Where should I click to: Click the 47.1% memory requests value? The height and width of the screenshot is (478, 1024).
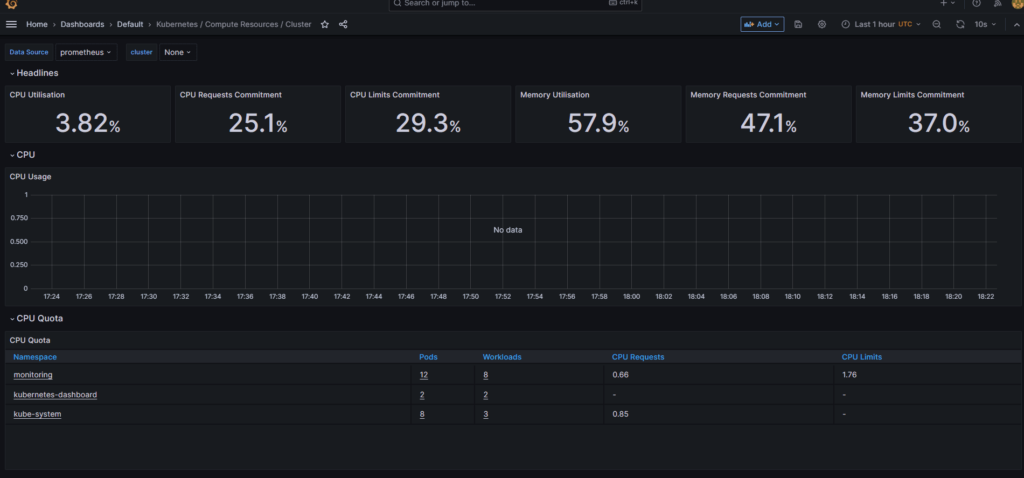click(x=769, y=123)
